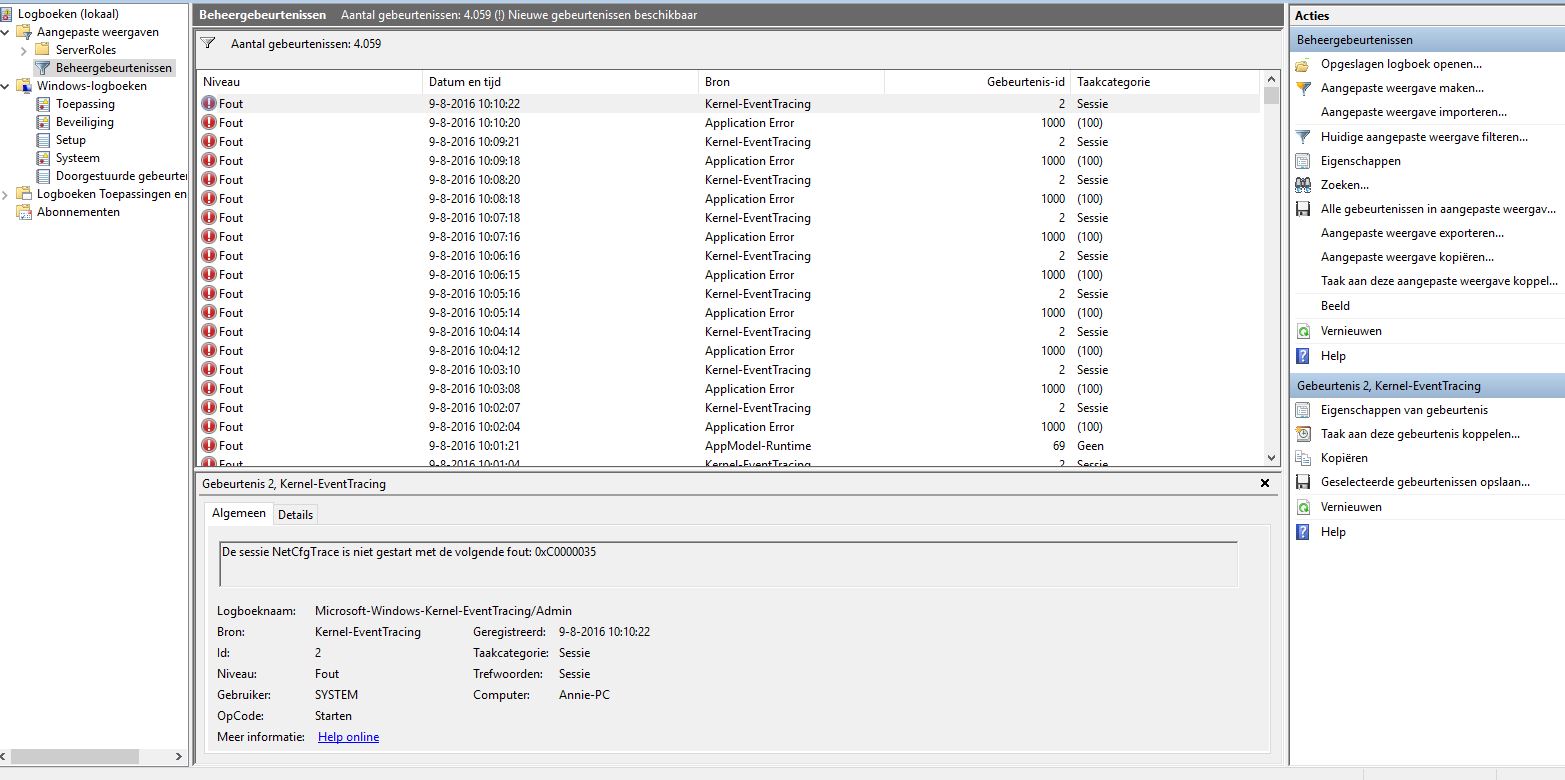Viewport: 1565px width, 780px height.
Task: Sort events by the Niveau column header
Action: tap(309, 82)
